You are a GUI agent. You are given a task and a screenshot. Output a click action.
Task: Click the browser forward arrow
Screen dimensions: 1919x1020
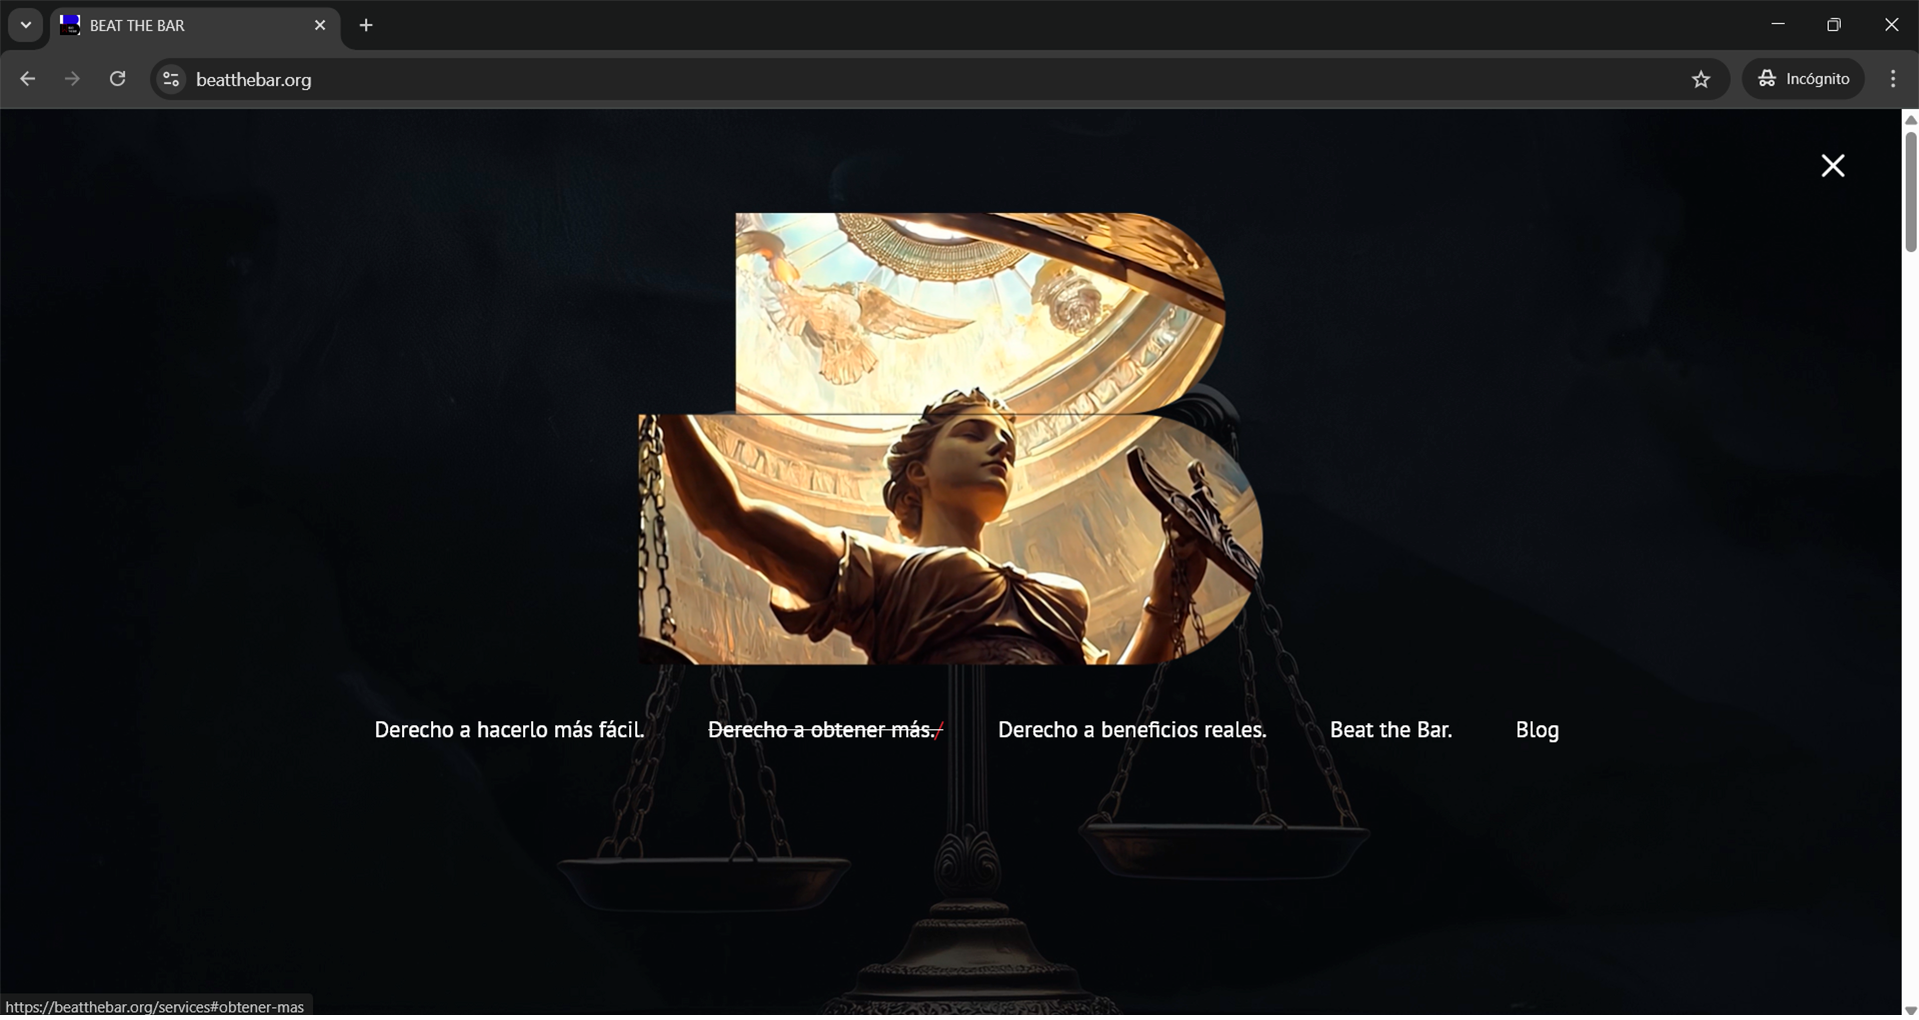pyautogui.click(x=72, y=79)
